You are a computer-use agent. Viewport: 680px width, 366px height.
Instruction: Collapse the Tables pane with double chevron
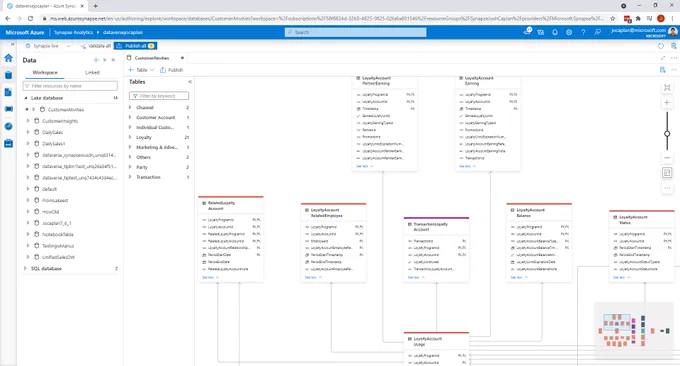[190, 82]
